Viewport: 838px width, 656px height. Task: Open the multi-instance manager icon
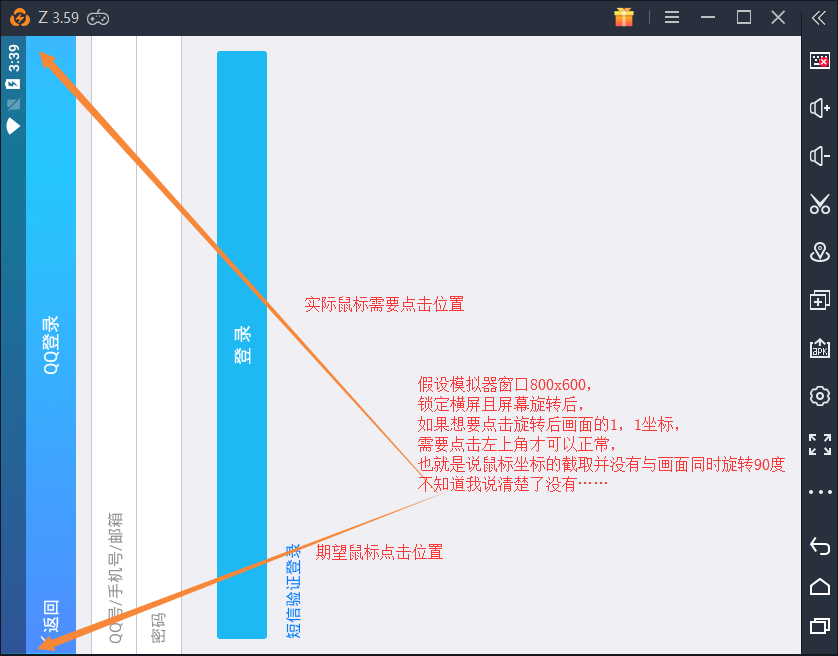point(820,299)
